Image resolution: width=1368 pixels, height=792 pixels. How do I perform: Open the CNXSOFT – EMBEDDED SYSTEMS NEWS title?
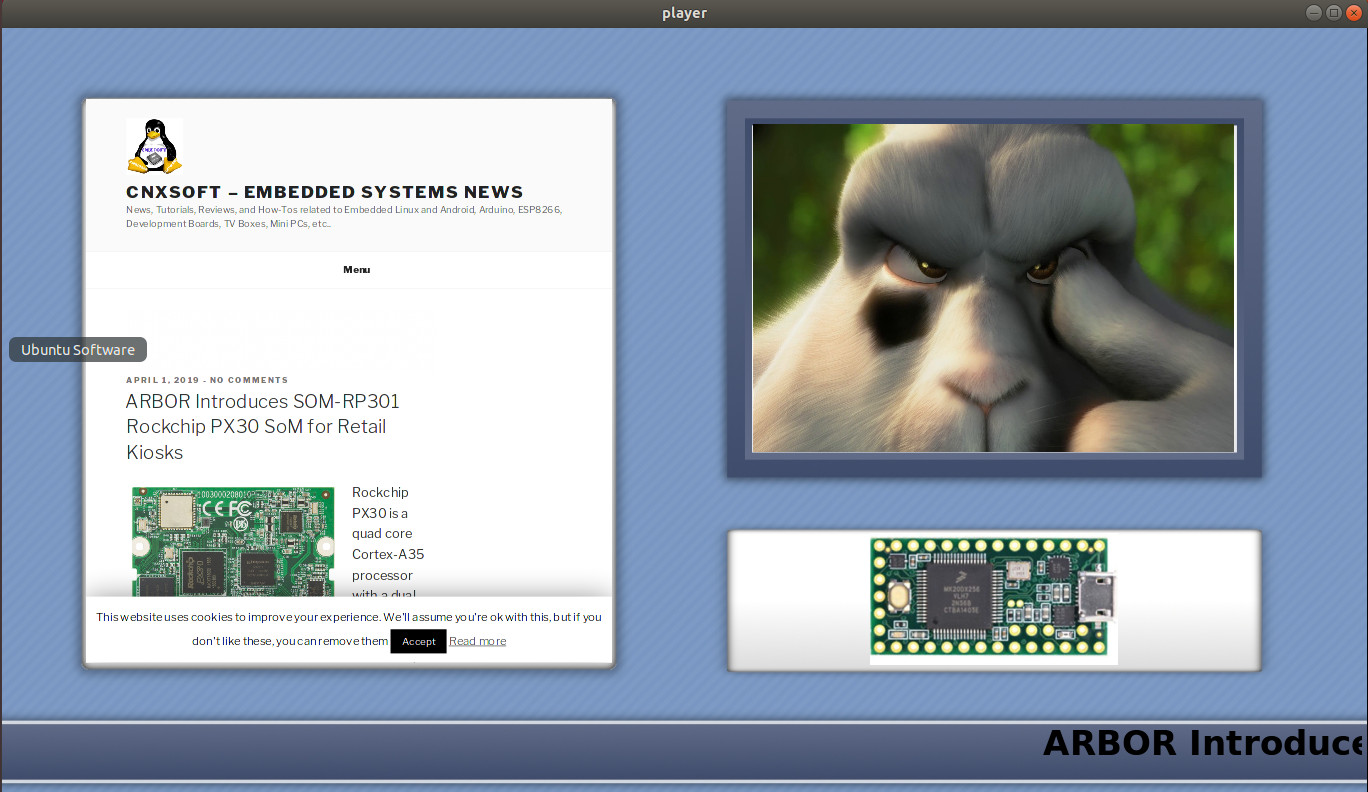coord(325,192)
